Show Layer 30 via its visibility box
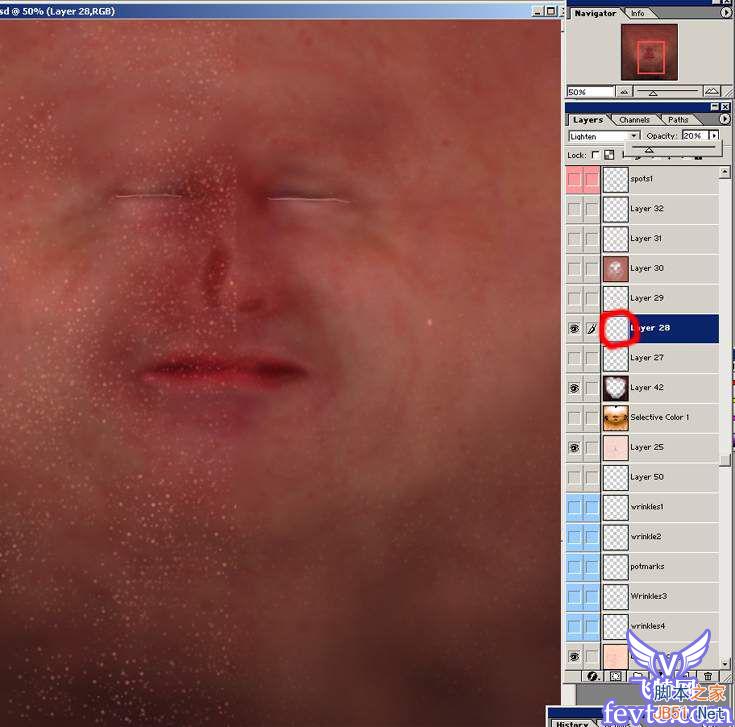 click(574, 269)
